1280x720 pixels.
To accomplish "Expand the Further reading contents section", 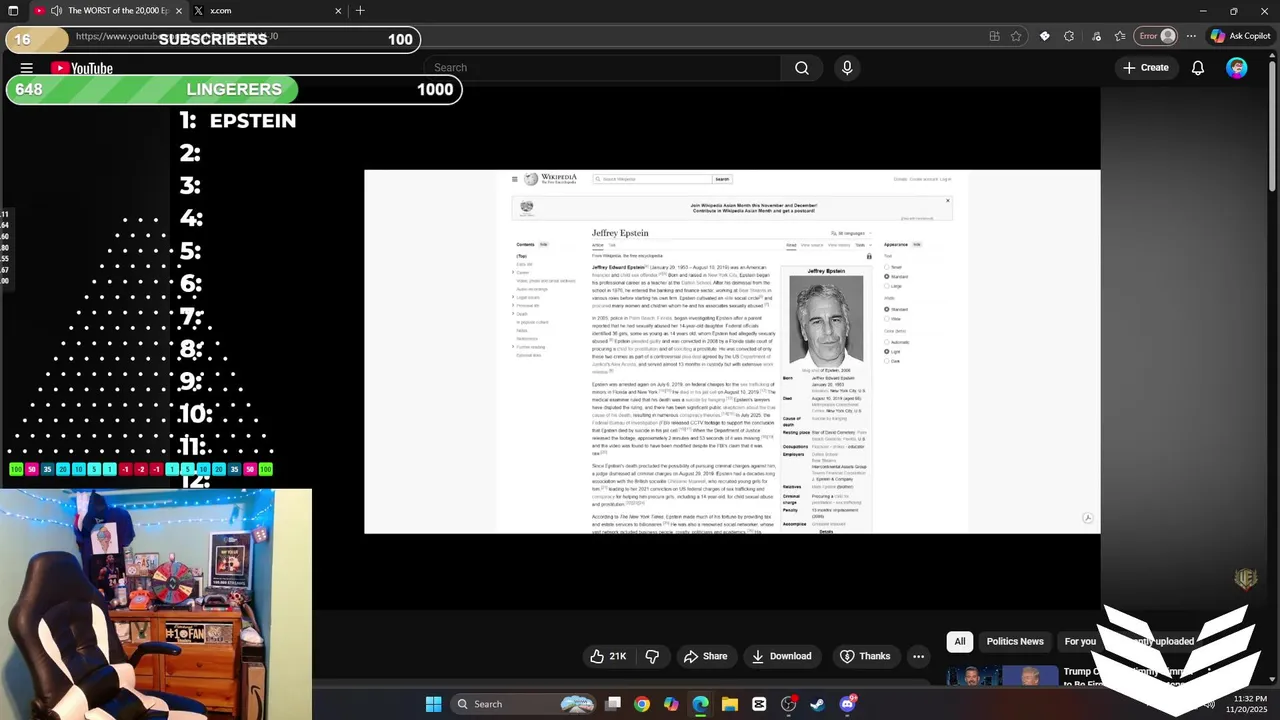I will pyautogui.click(x=513, y=347).
